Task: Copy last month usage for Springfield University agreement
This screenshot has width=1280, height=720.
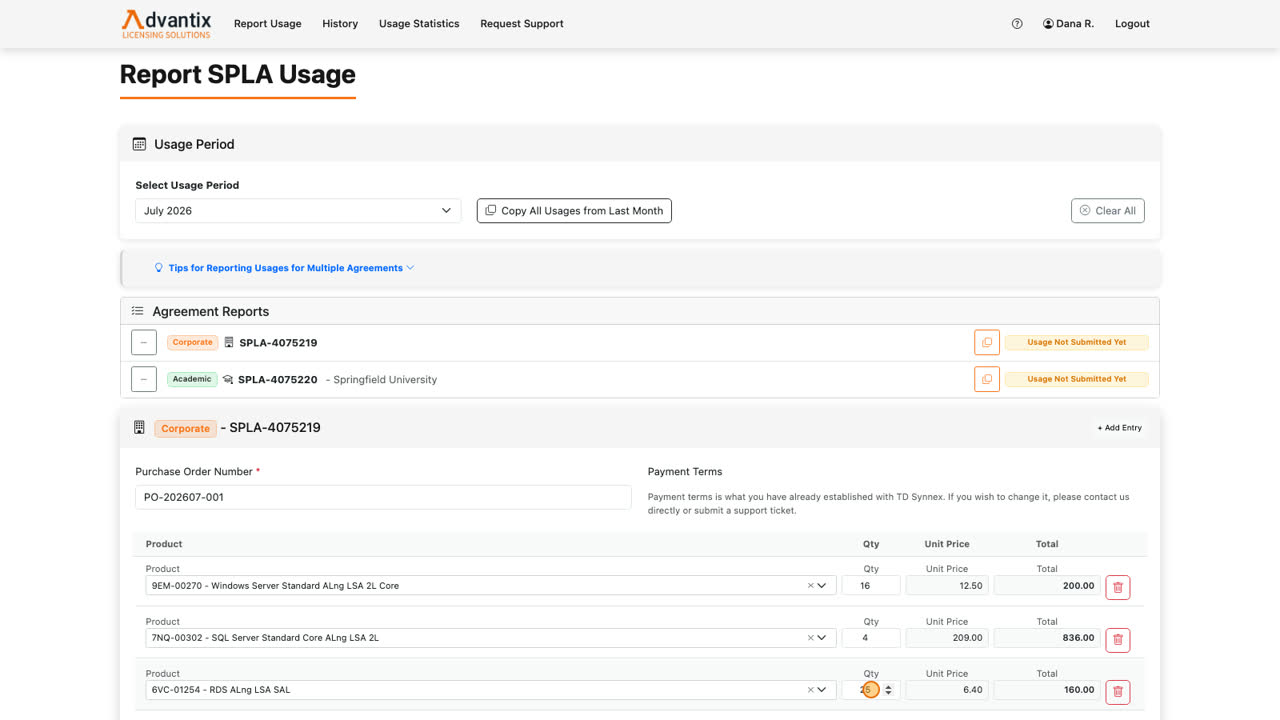Action: (987, 379)
